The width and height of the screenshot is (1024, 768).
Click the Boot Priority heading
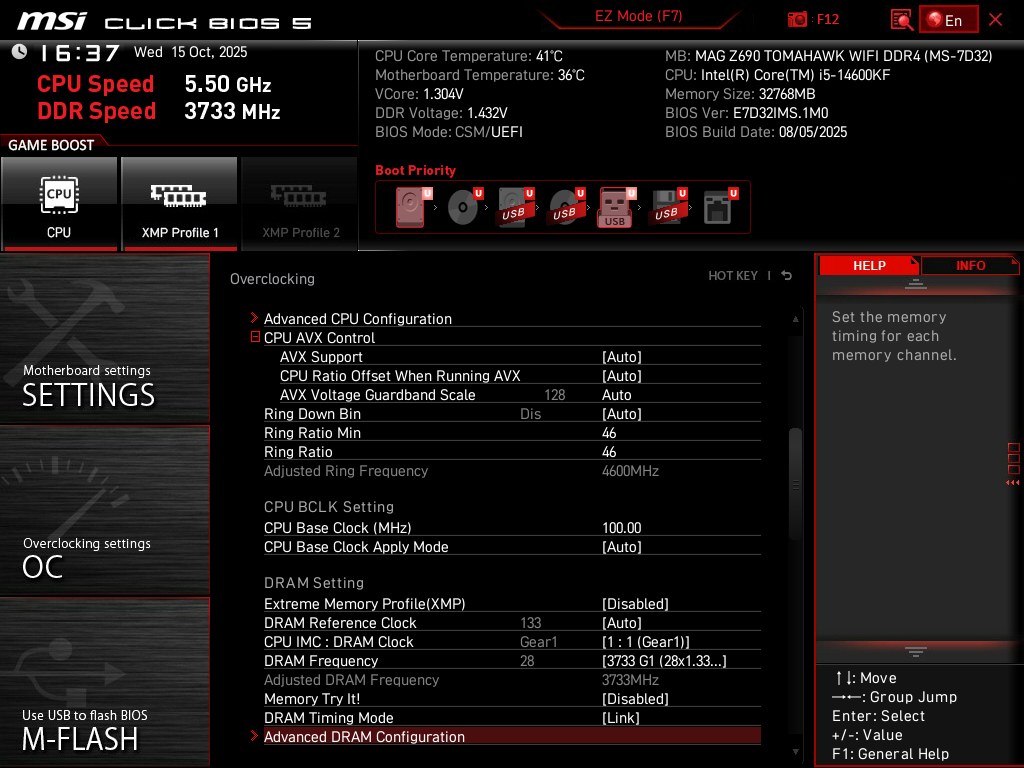point(415,170)
